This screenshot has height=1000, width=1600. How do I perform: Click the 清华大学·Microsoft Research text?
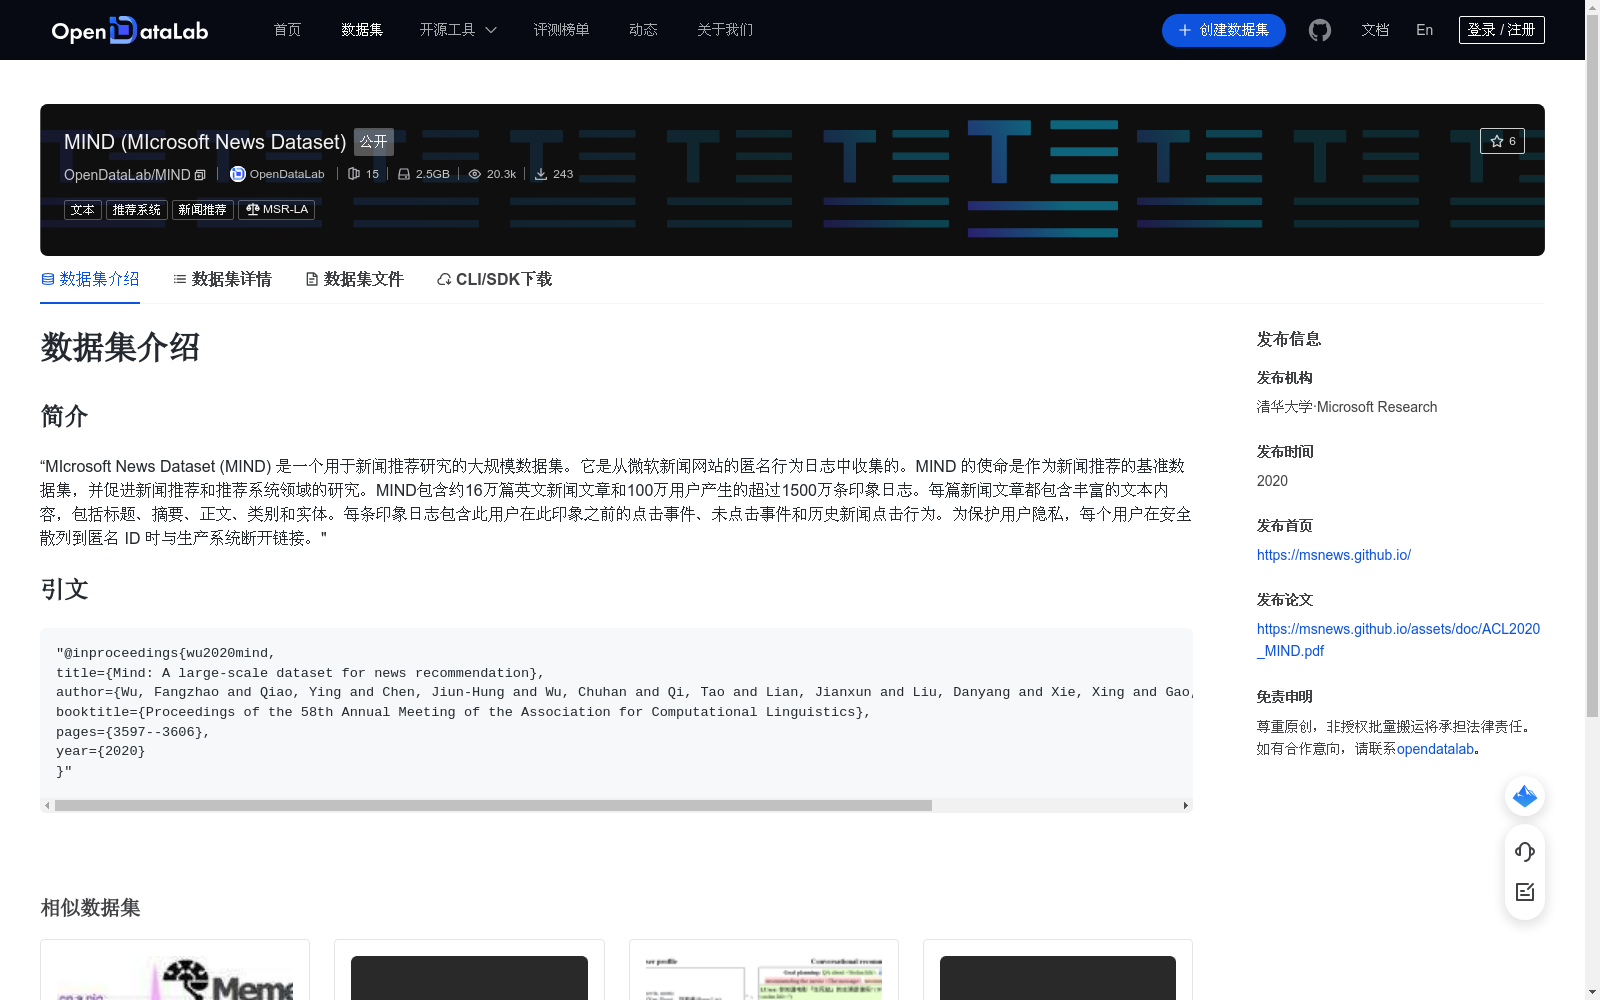click(x=1347, y=407)
